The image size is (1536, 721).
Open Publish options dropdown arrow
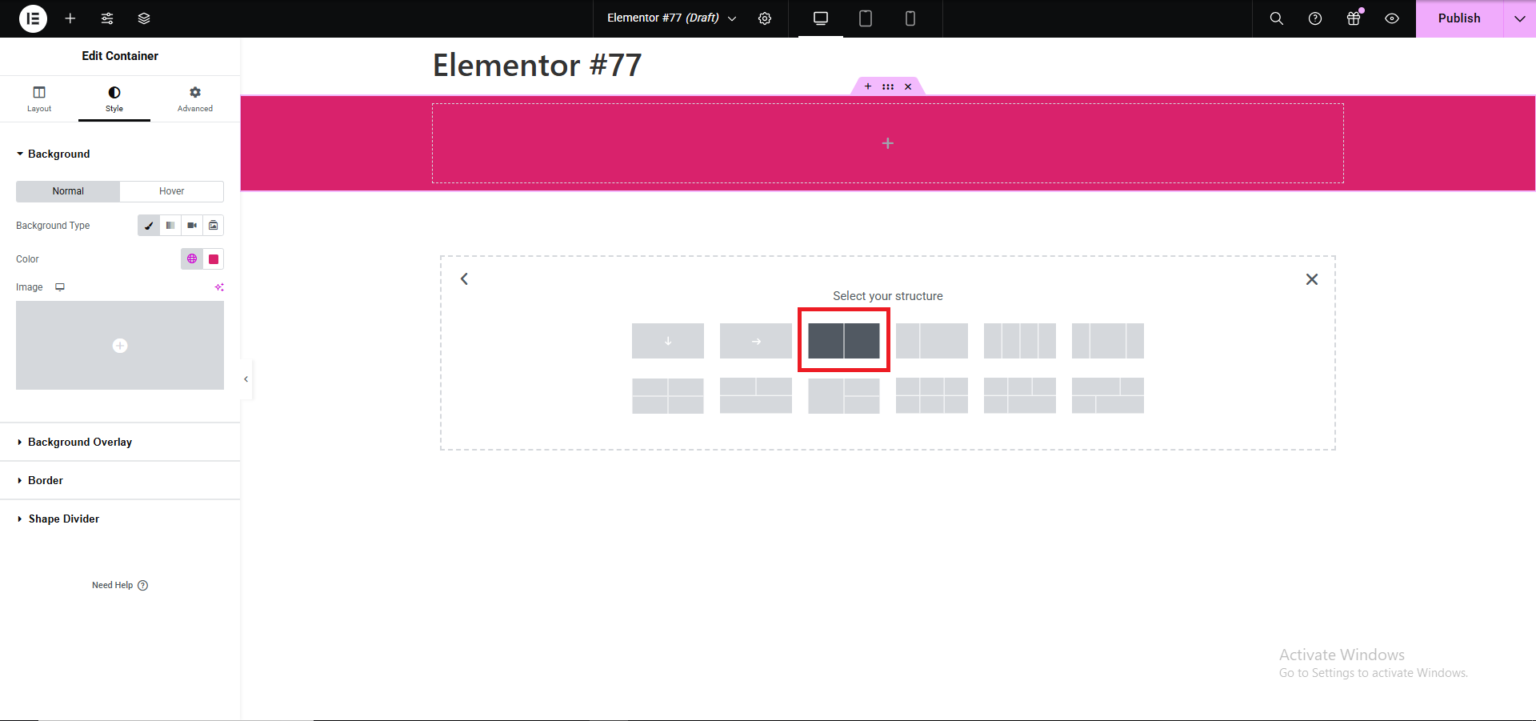(1519, 18)
